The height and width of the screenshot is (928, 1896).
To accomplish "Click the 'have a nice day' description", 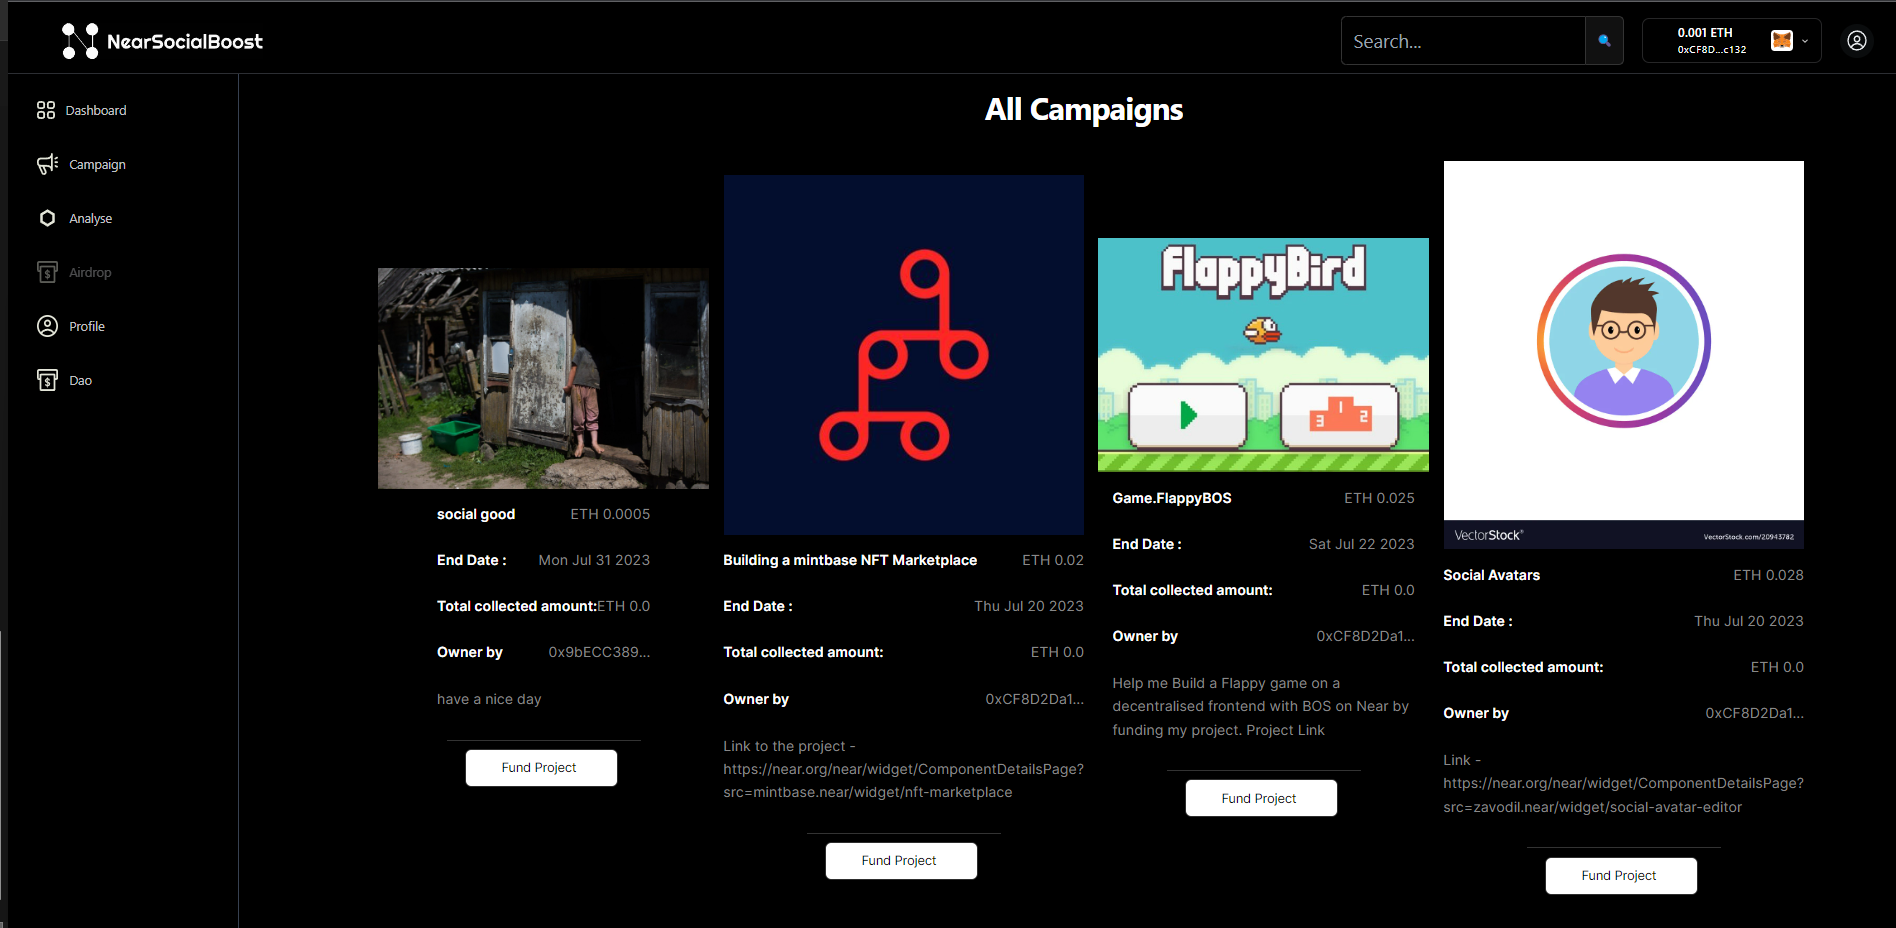I will tap(489, 699).
